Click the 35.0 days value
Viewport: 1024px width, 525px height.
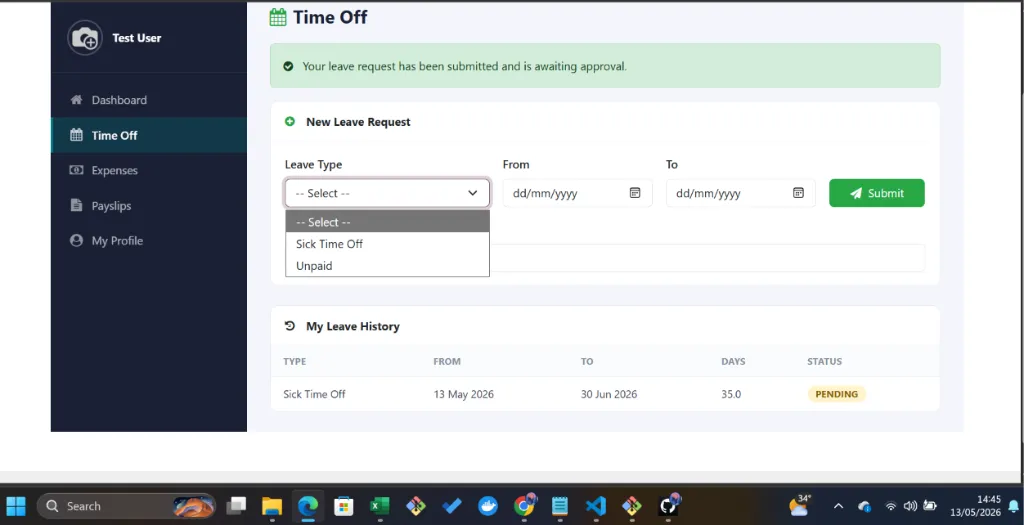(731, 394)
